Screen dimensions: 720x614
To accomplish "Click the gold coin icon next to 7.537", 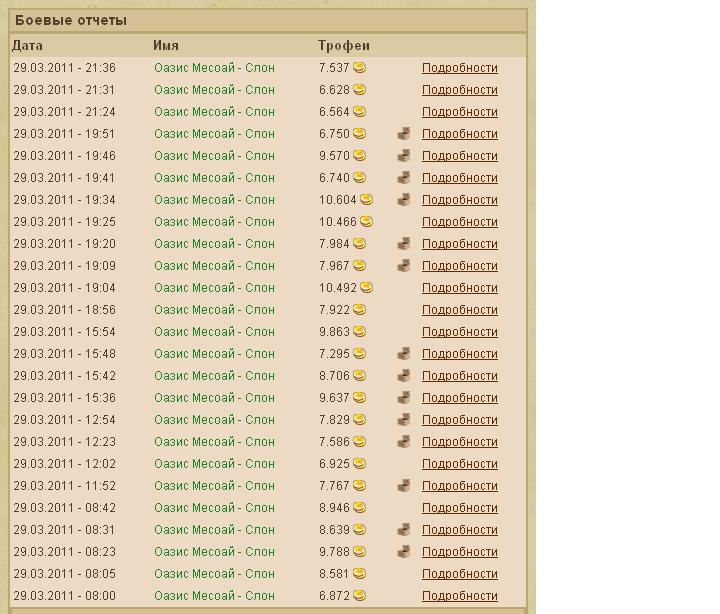I will (360, 68).
